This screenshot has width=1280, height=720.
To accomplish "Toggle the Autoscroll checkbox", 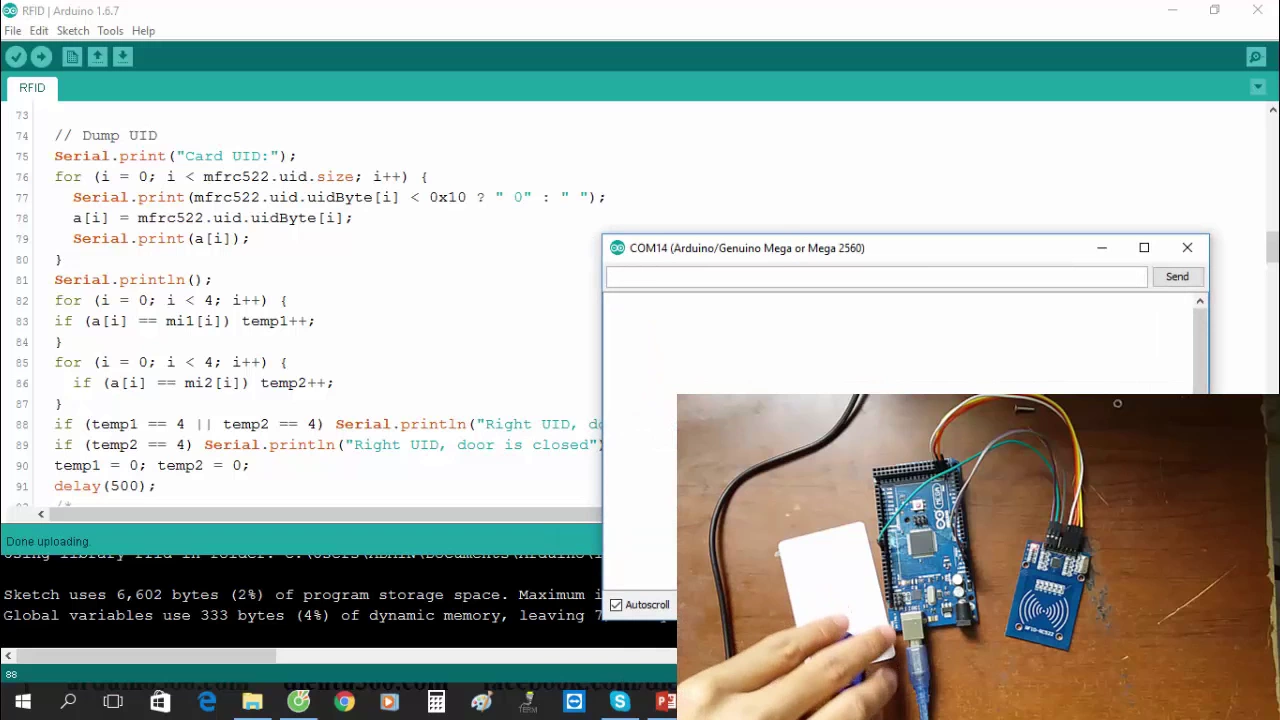I will (x=616, y=605).
